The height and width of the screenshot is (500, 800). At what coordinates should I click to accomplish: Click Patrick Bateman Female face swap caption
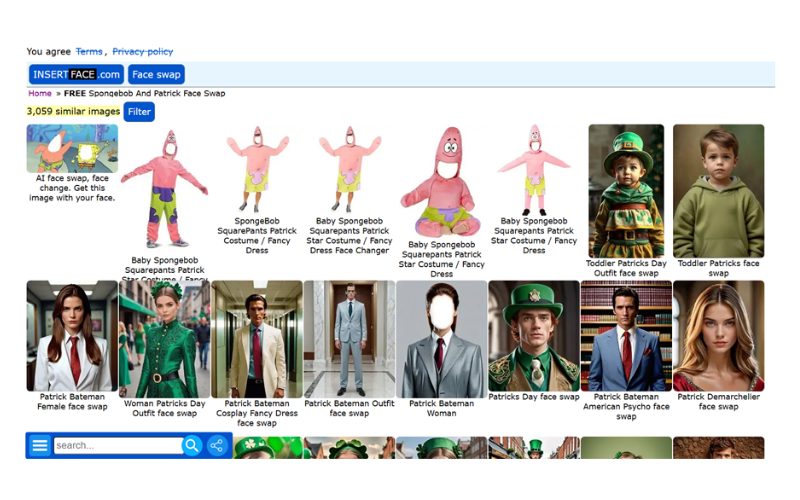72,402
